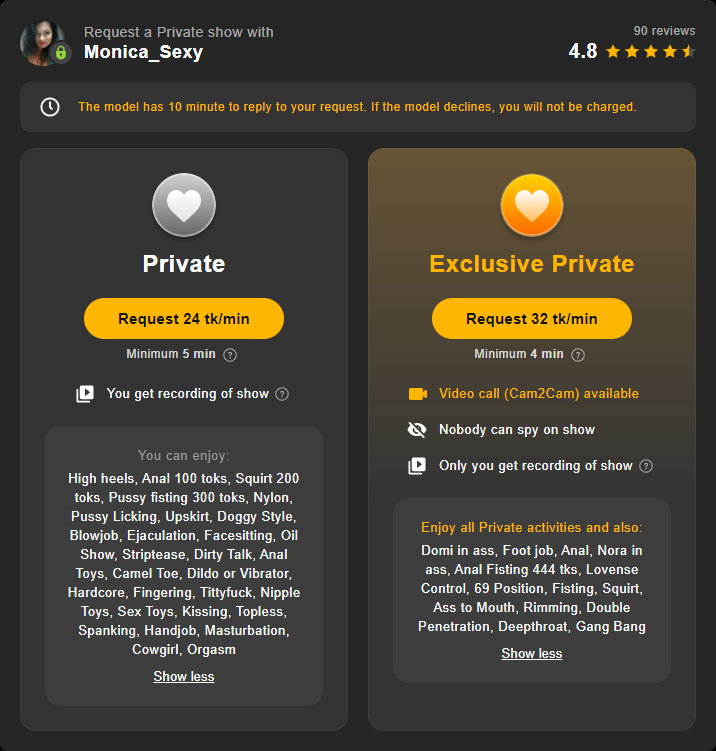
Task: Click help icon next to 'You get recording of show'
Action: click(282, 394)
